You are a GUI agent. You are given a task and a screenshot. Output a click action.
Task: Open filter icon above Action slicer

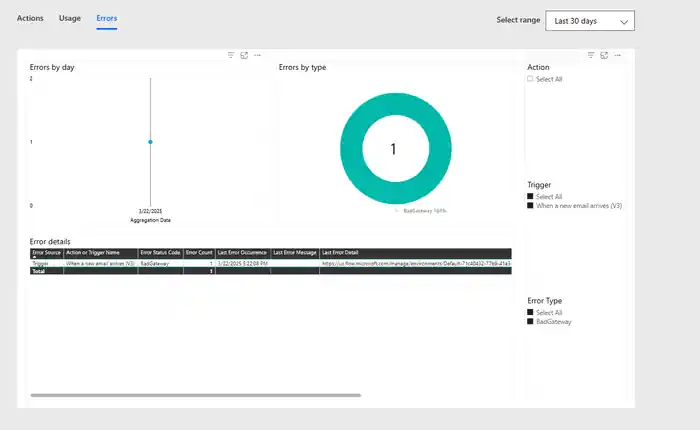[x=591, y=55]
